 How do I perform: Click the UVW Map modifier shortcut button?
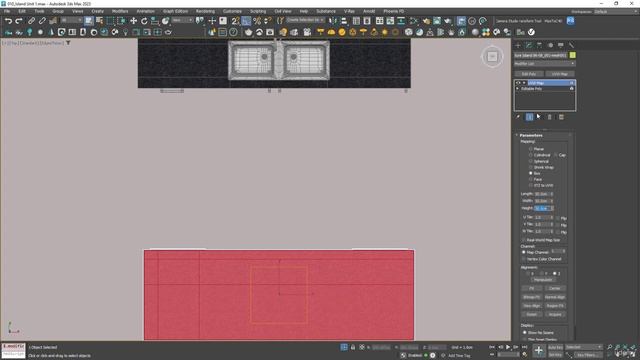click(559, 74)
